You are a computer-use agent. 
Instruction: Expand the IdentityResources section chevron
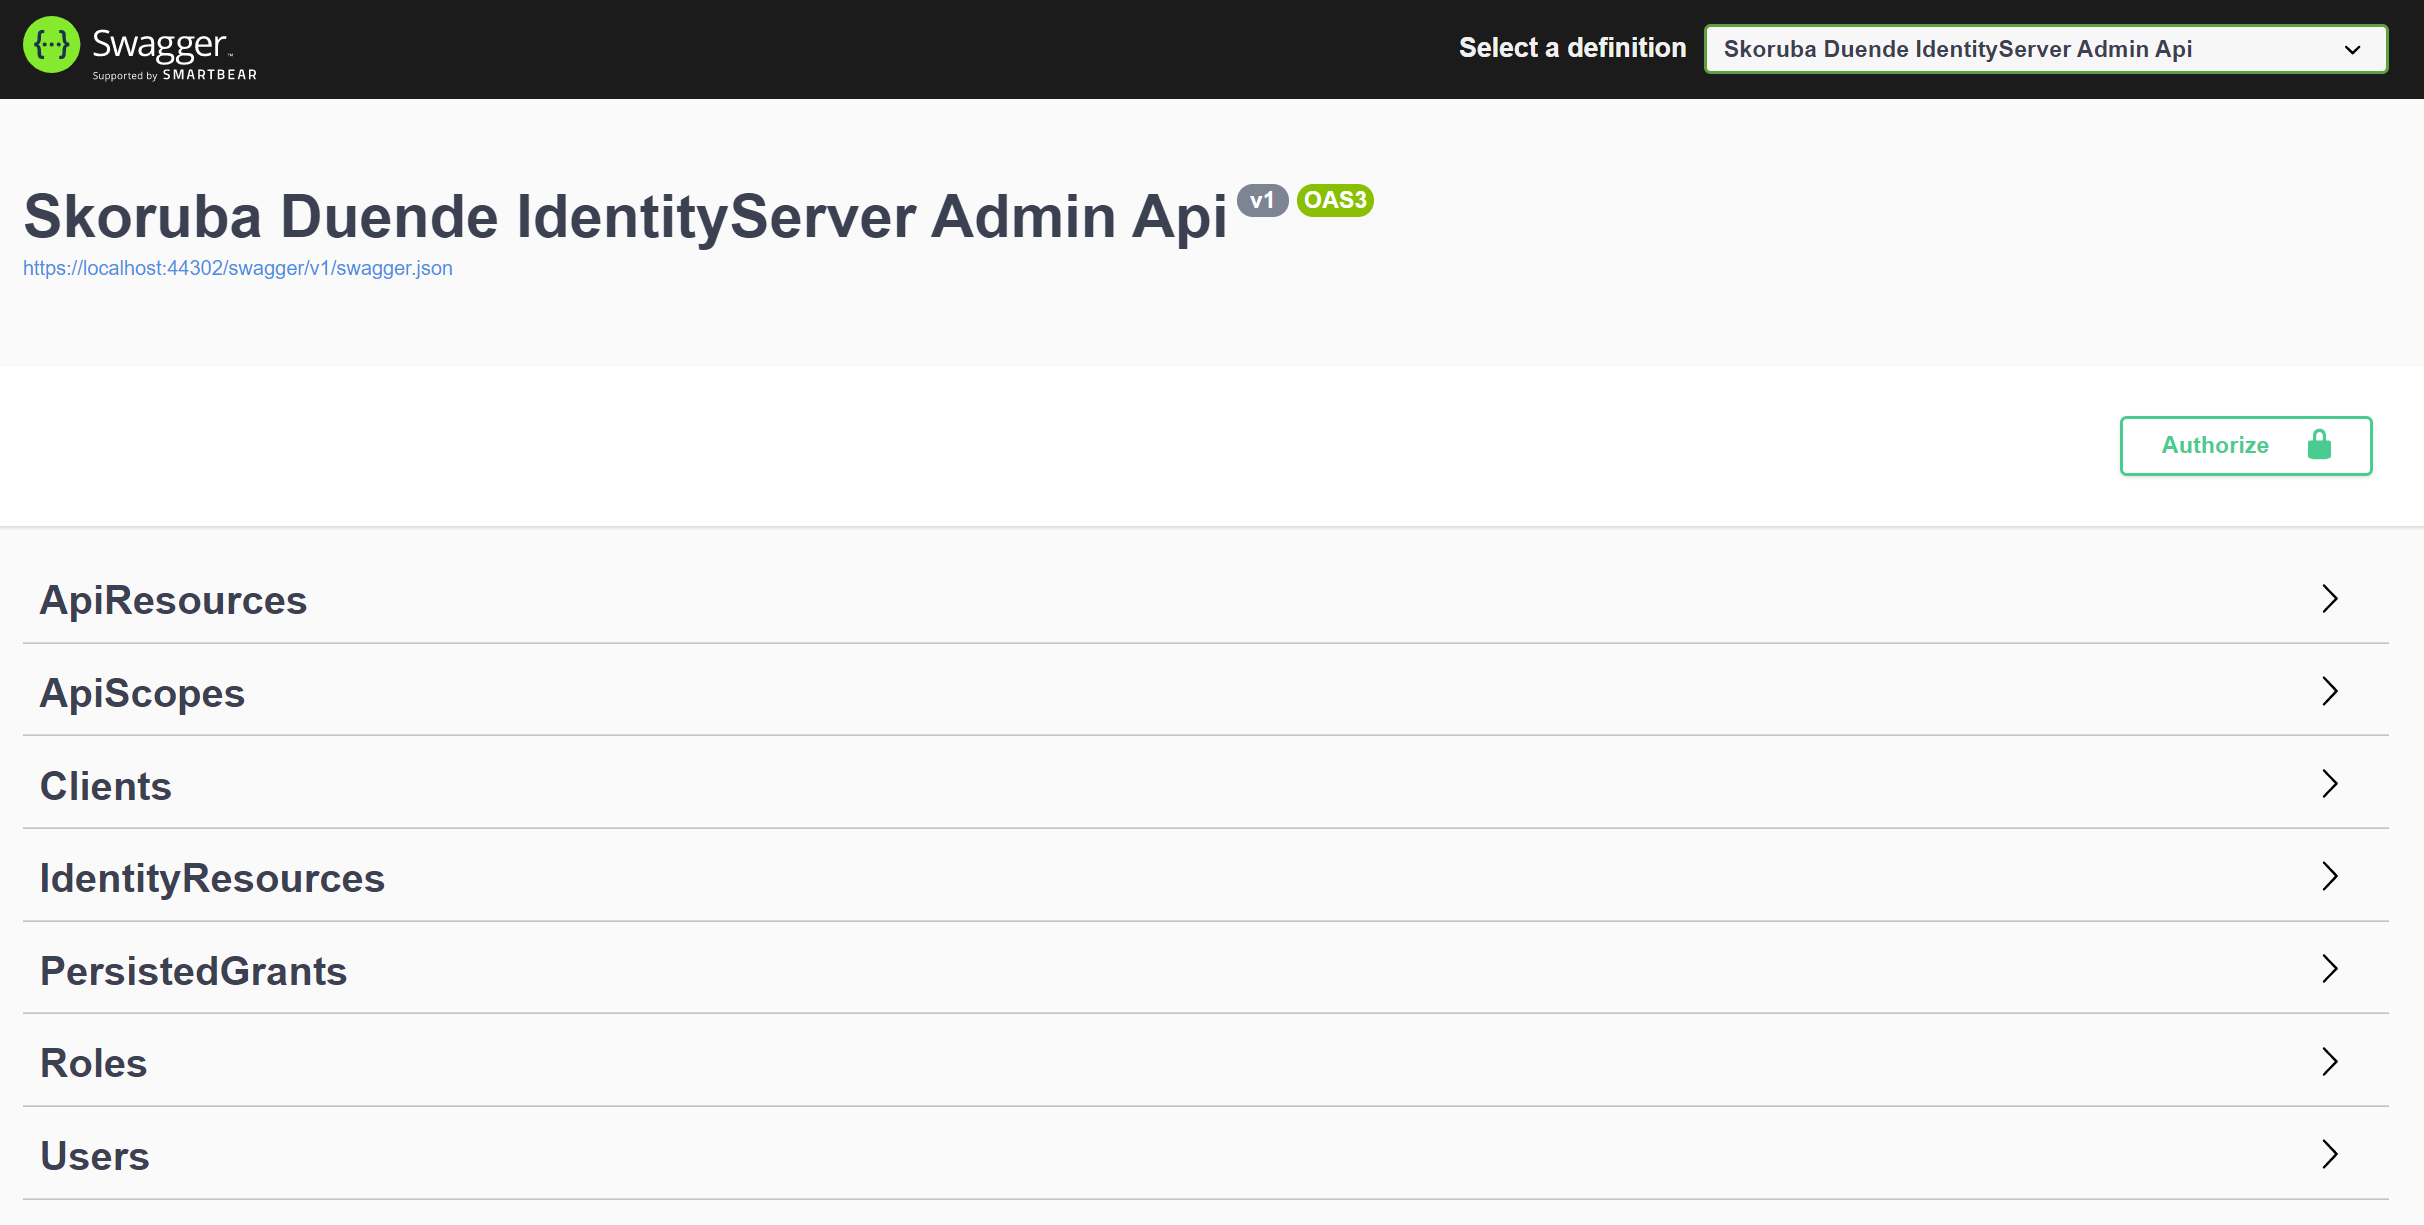coord(2330,876)
